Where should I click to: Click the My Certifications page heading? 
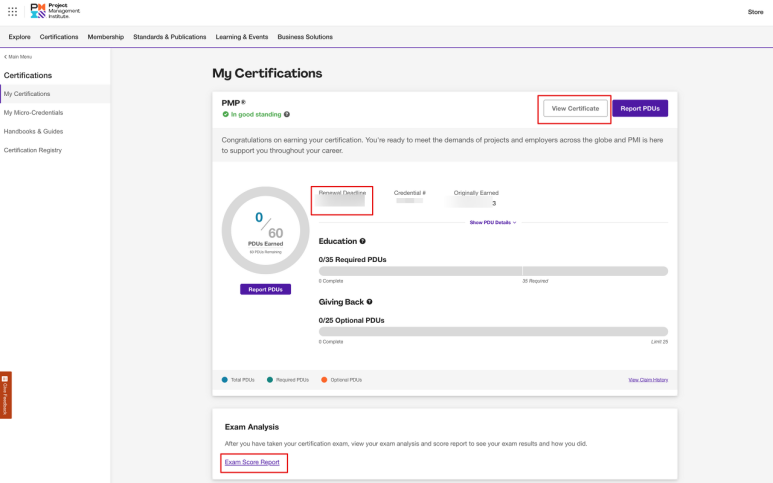[x=267, y=73]
